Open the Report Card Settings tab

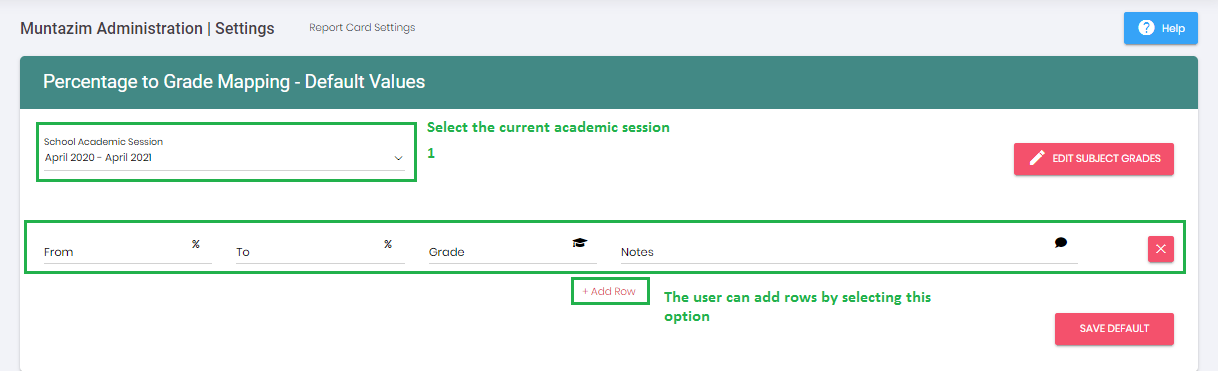pos(362,28)
